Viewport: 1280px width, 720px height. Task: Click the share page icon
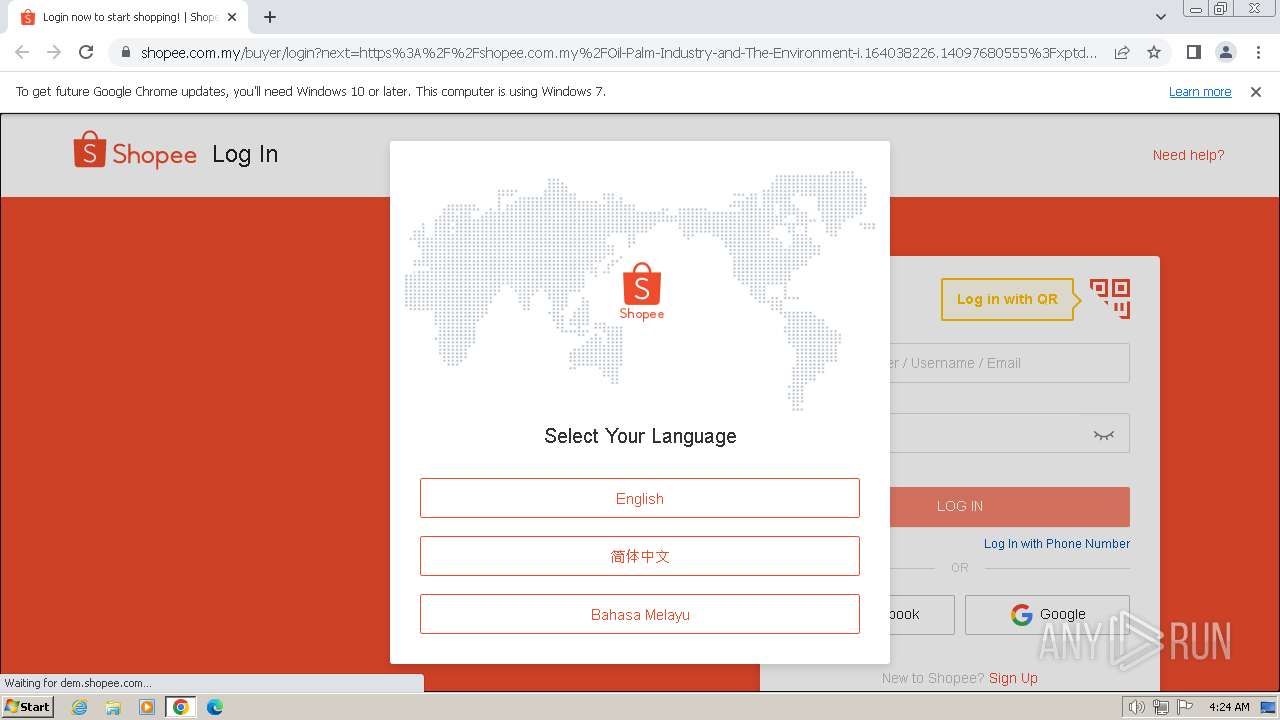pyautogui.click(x=1122, y=52)
